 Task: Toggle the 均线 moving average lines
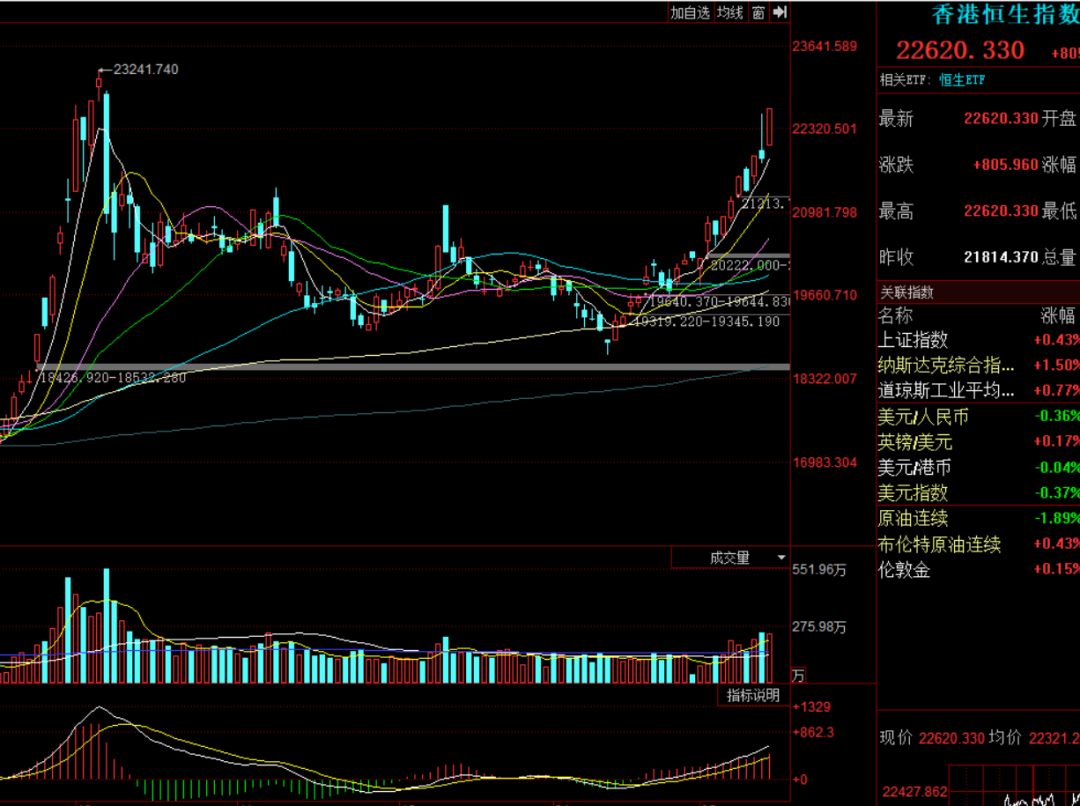click(x=730, y=12)
